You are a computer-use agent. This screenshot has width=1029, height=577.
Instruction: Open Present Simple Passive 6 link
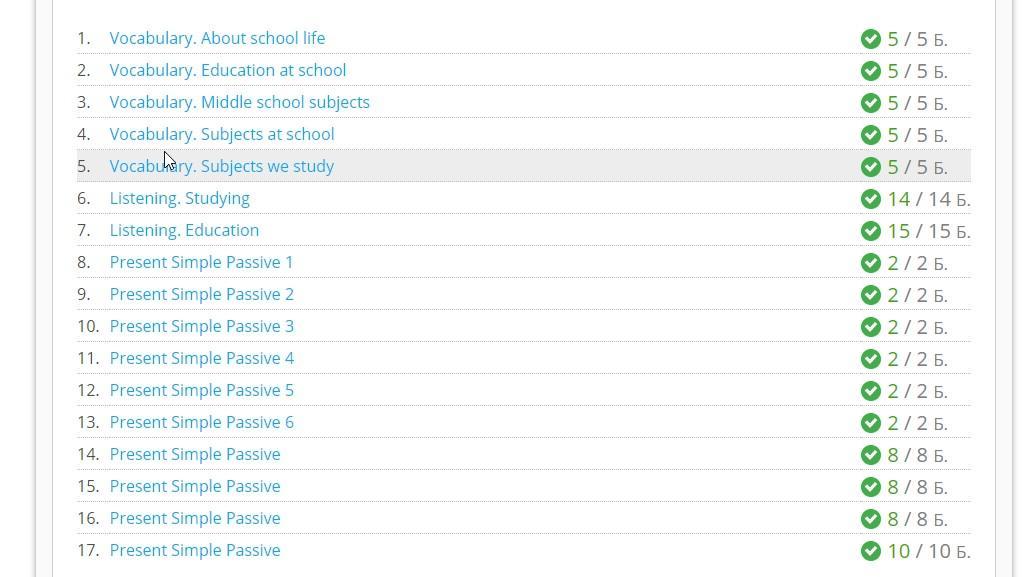201,422
